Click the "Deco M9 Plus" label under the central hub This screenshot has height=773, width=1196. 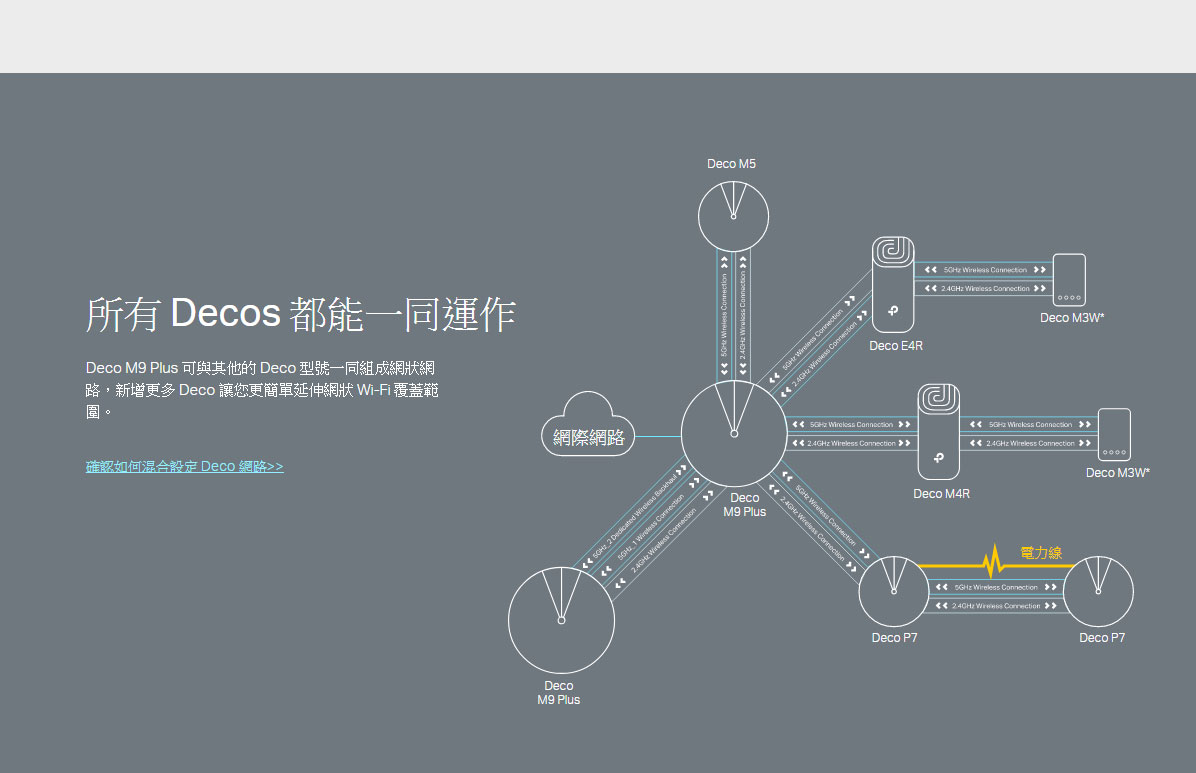pyautogui.click(x=744, y=504)
